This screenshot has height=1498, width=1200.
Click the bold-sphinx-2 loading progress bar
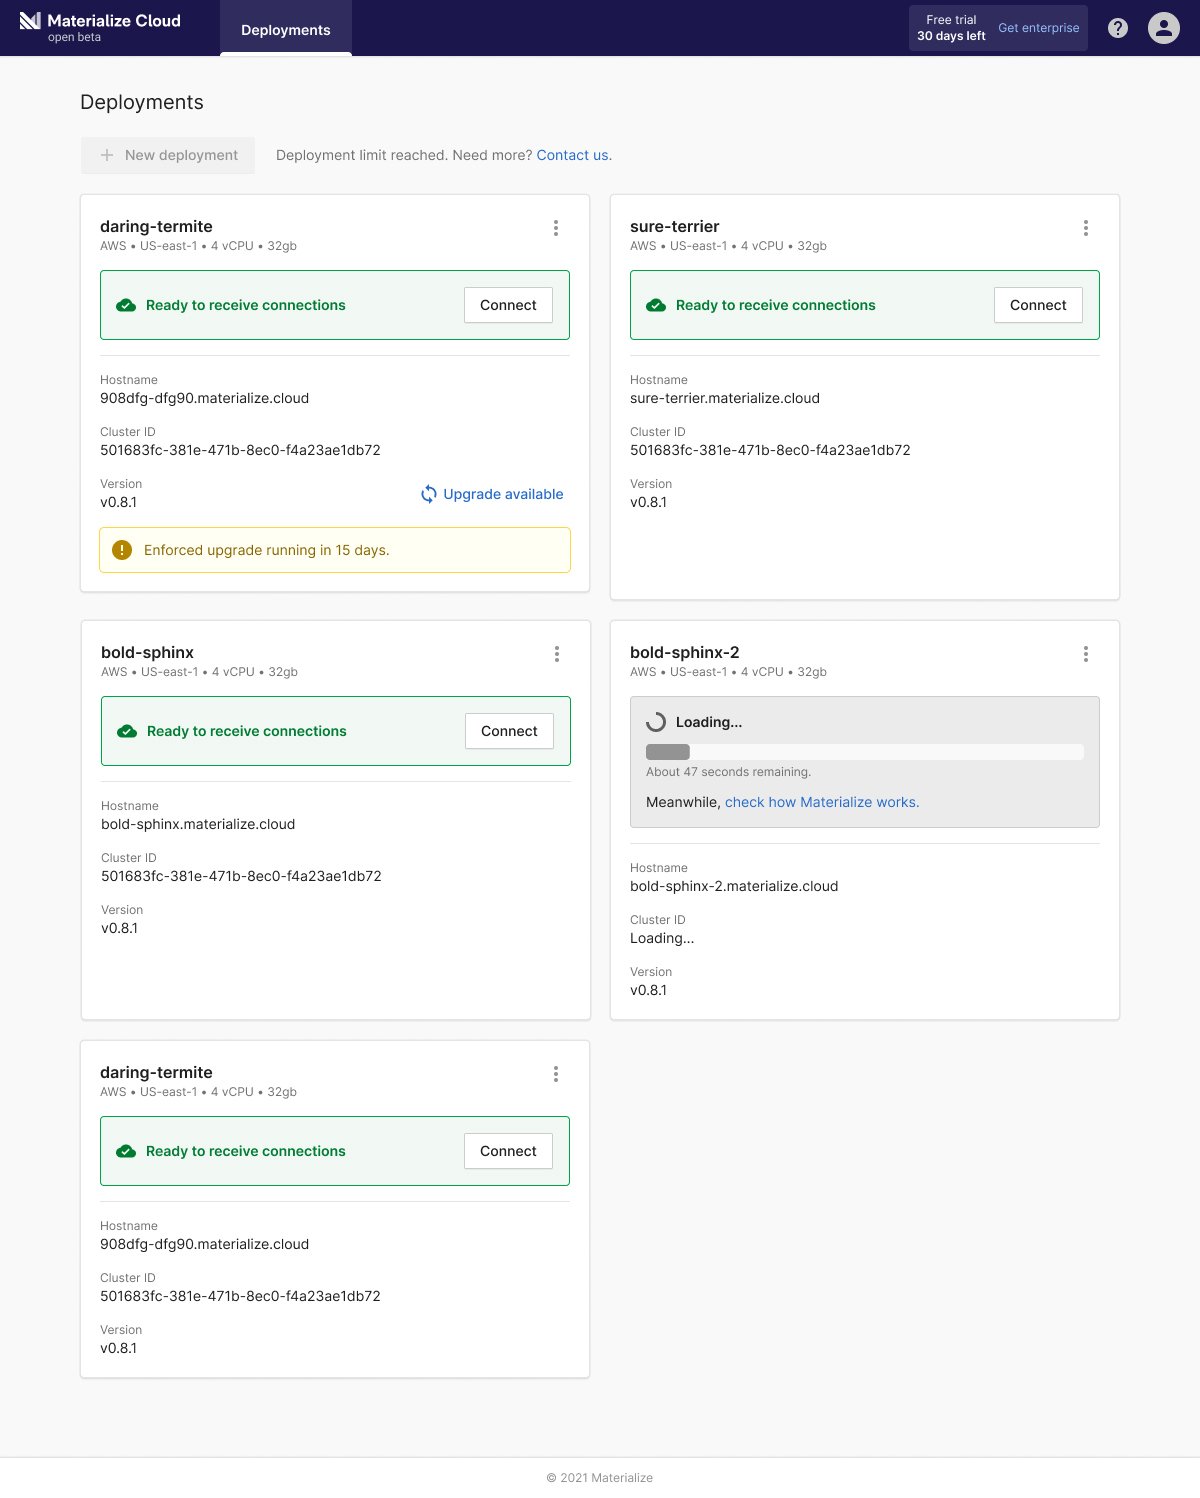point(865,752)
